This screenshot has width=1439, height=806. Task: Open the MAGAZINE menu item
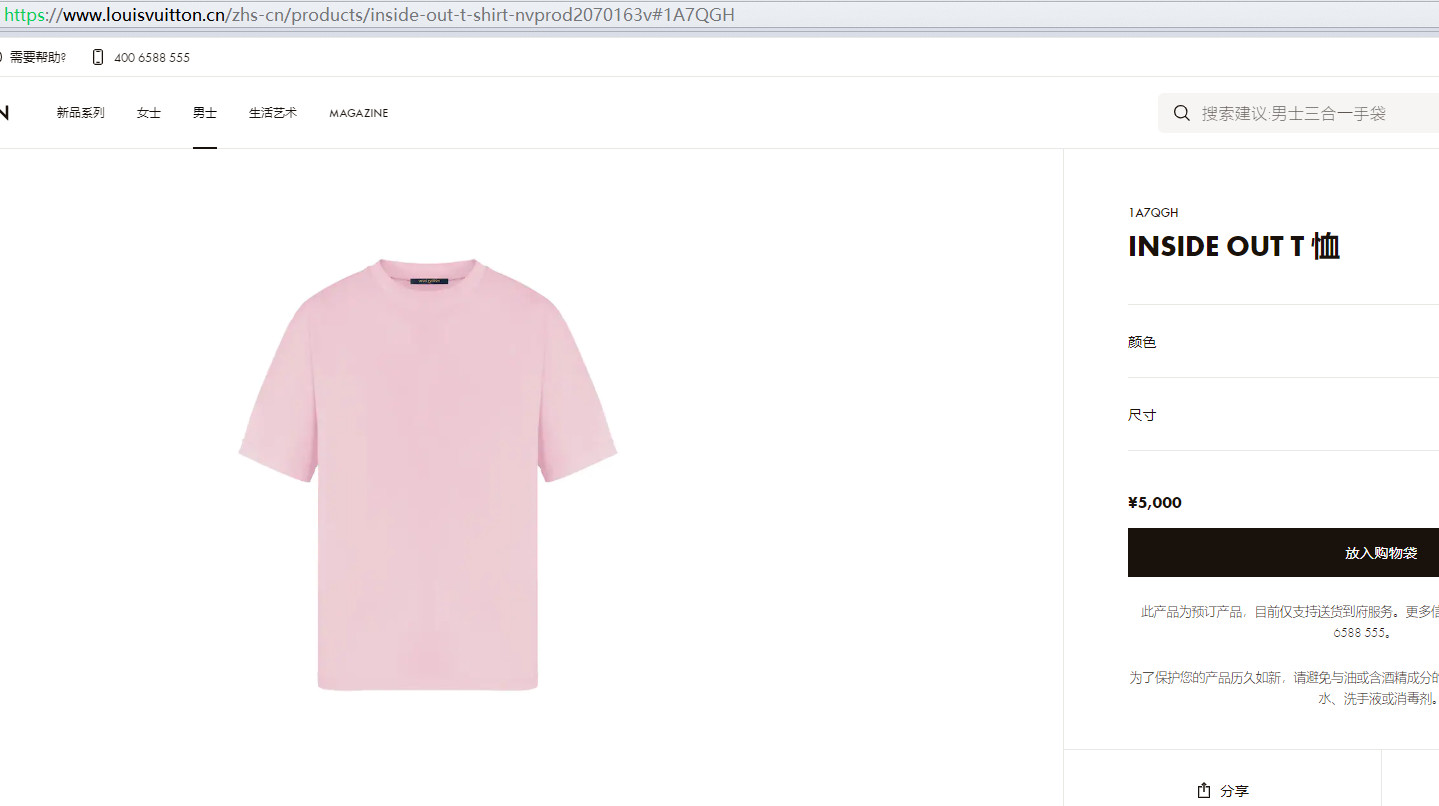[359, 113]
